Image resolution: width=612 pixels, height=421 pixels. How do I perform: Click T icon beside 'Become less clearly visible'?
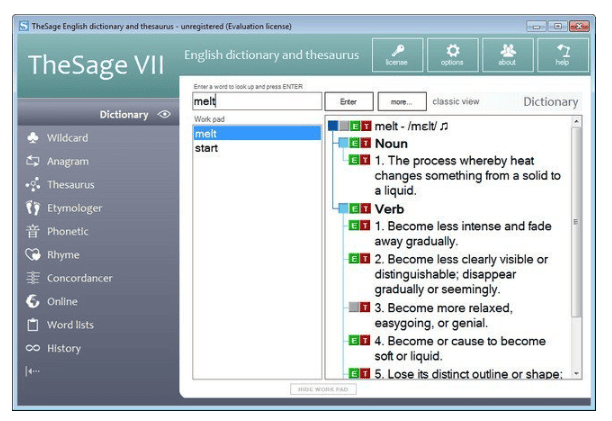coord(365,258)
